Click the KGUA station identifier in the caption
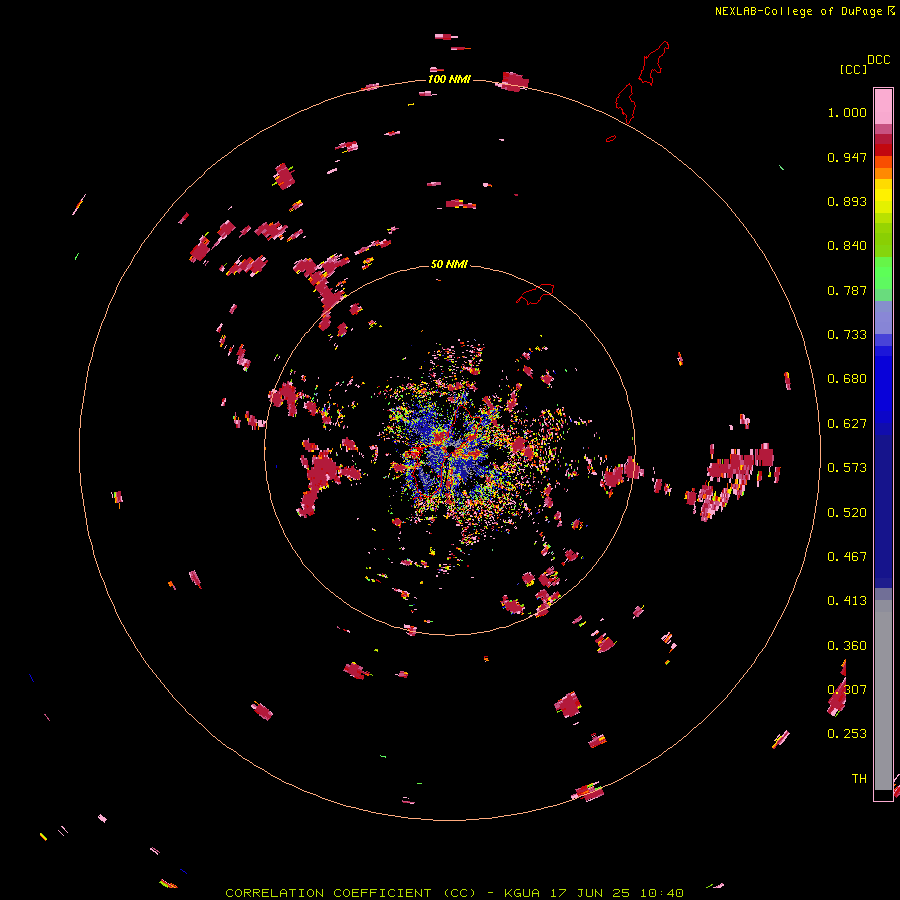Viewport: 900px width, 900px height. (x=522, y=893)
